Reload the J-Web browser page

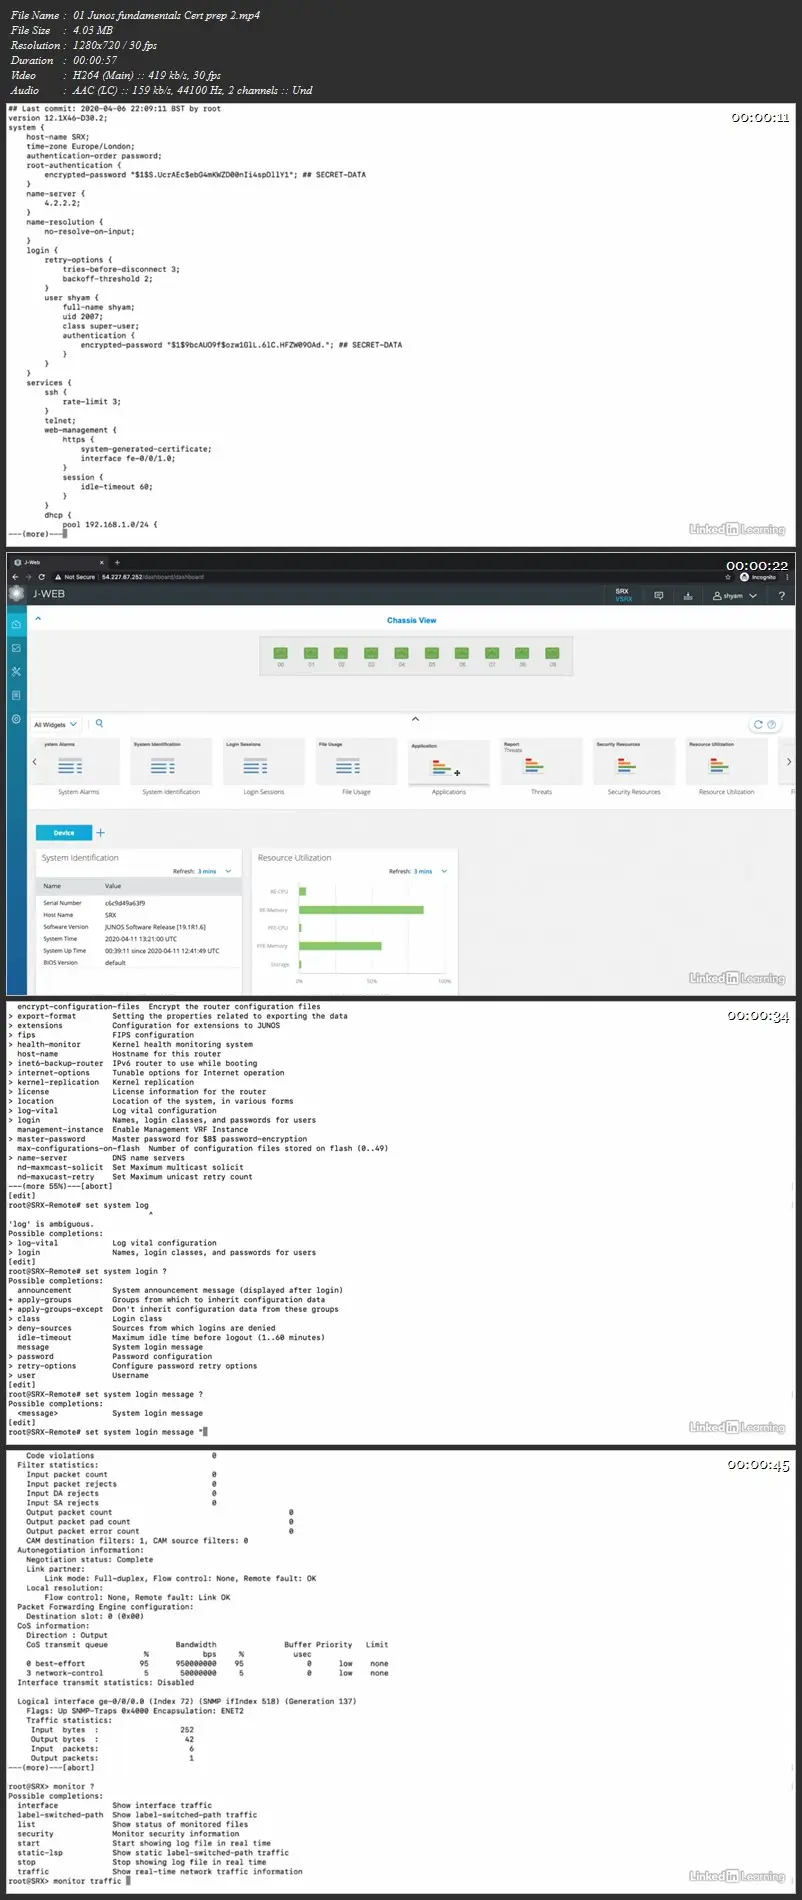pyautogui.click(x=42, y=577)
